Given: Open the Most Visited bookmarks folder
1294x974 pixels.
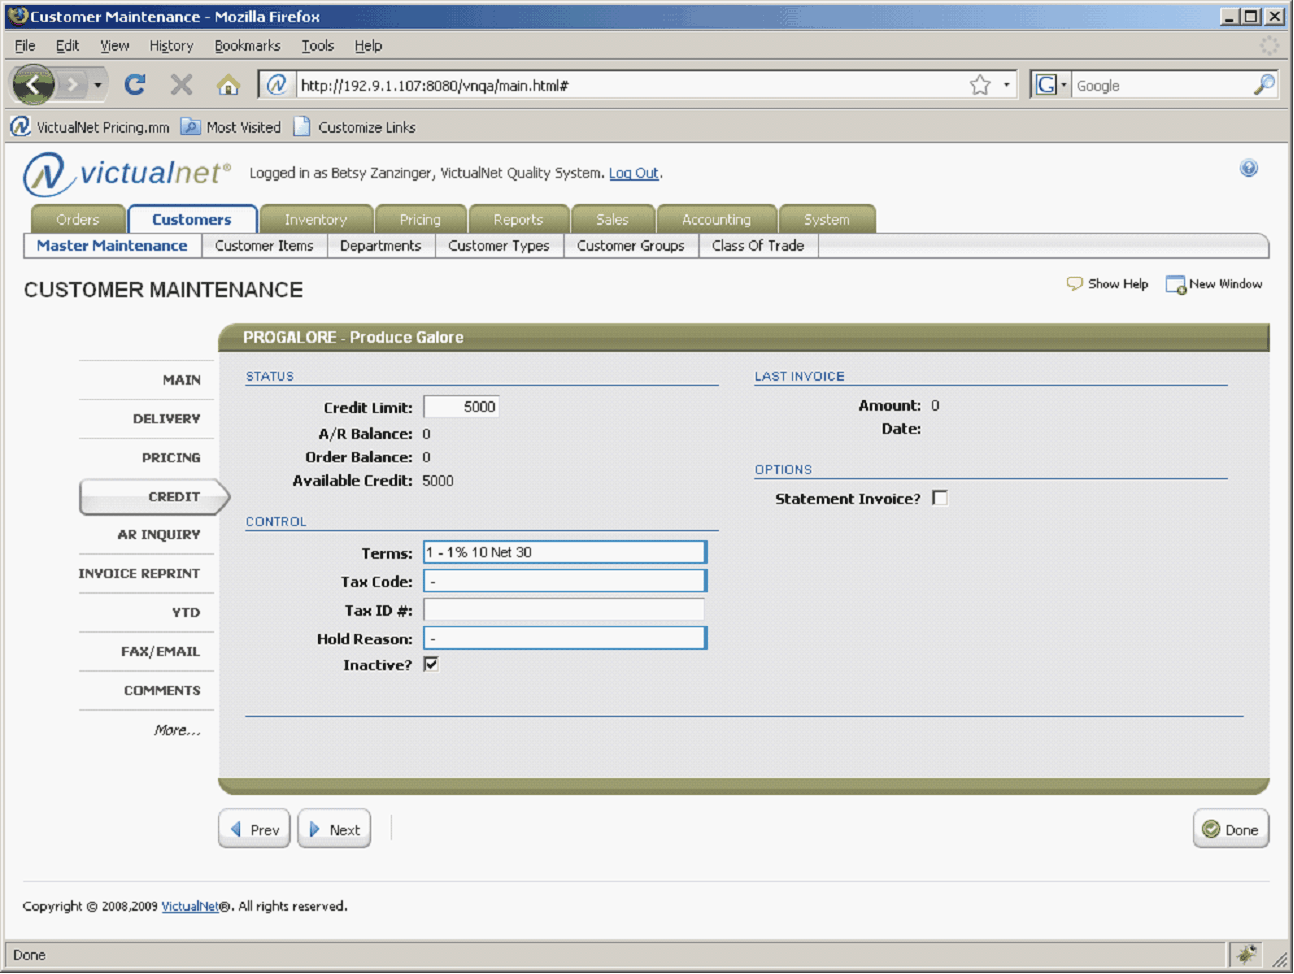Looking at the screenshot, I should point(231,127).
